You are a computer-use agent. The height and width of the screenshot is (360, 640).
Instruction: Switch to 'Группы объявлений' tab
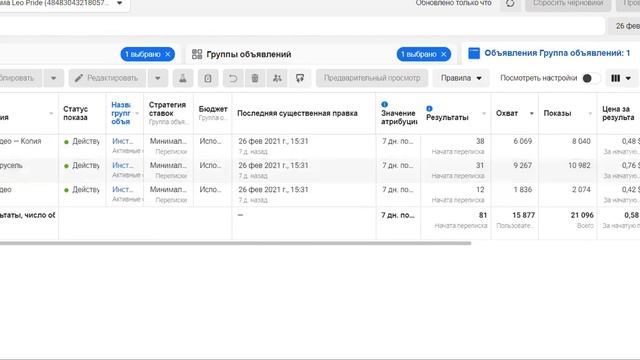(x=249, y=54)
